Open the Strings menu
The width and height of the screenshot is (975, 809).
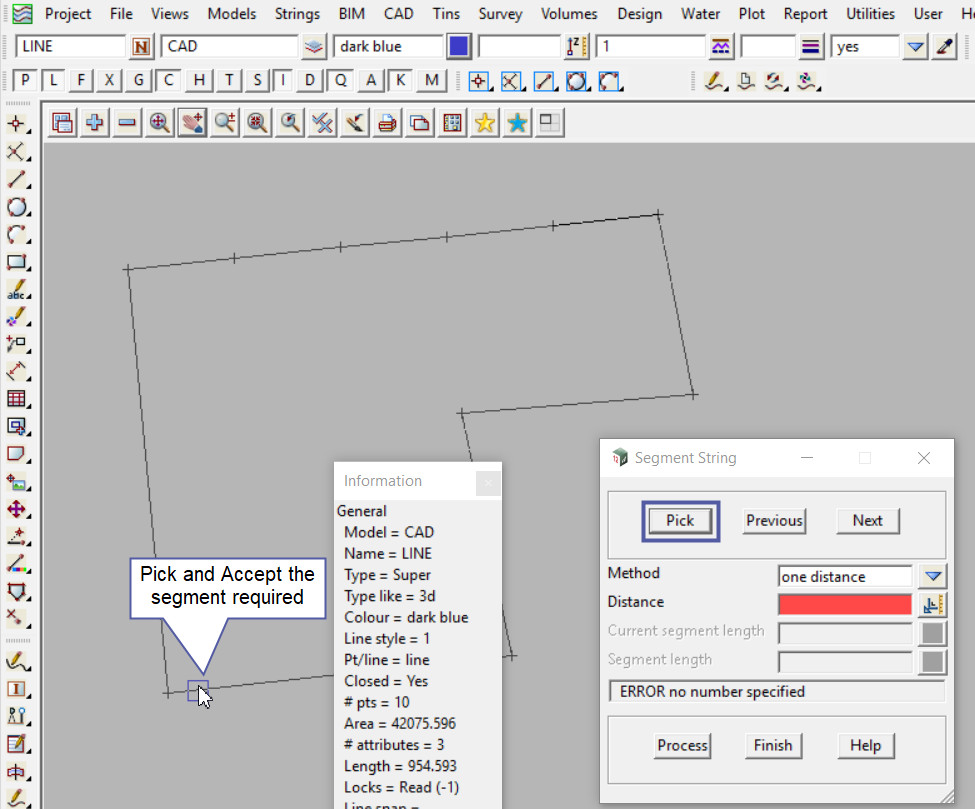297,14
